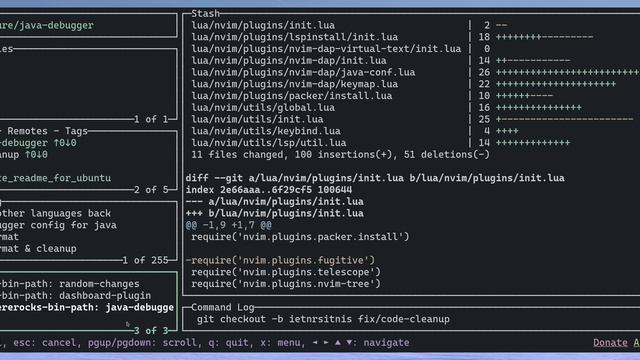Click the '1 of 1' files counter
Image resolution: width=640 pixels, height=360 pixels.
click(151, 120)
